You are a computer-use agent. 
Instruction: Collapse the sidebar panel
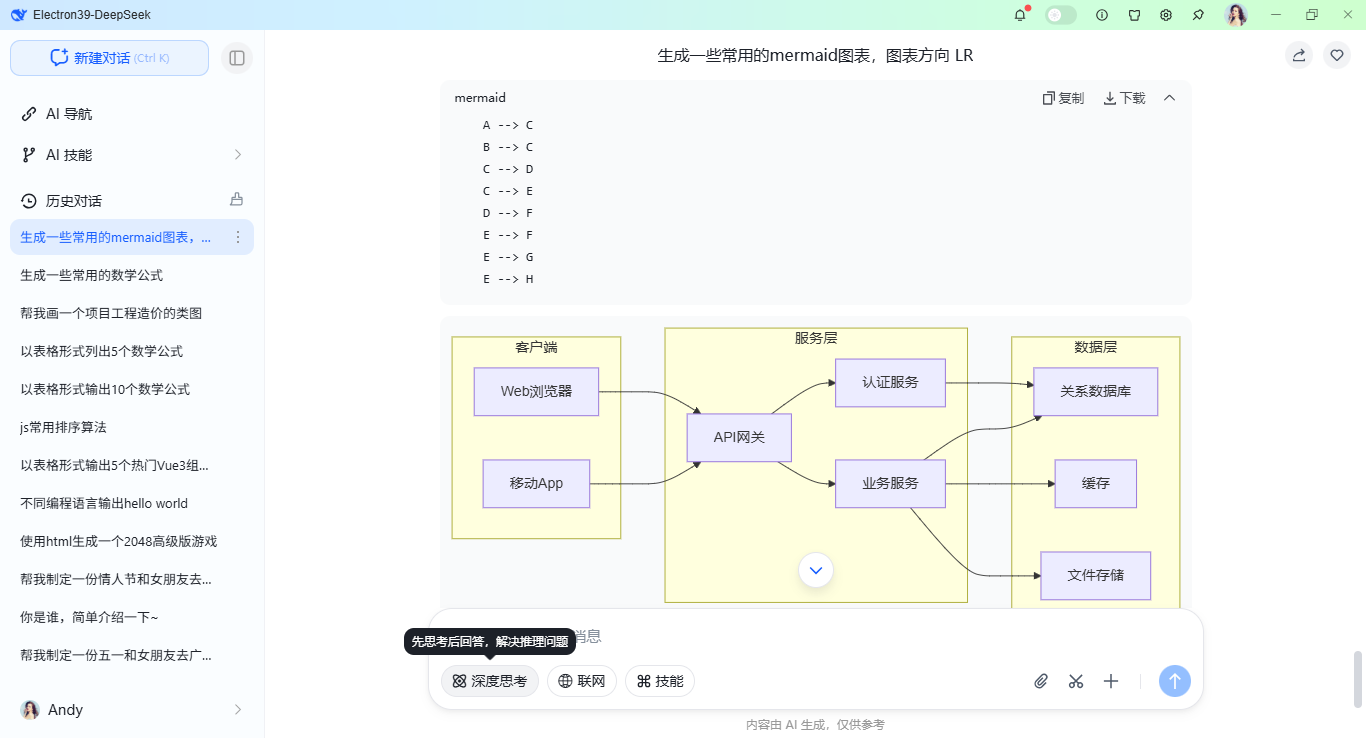pos(237,58)
